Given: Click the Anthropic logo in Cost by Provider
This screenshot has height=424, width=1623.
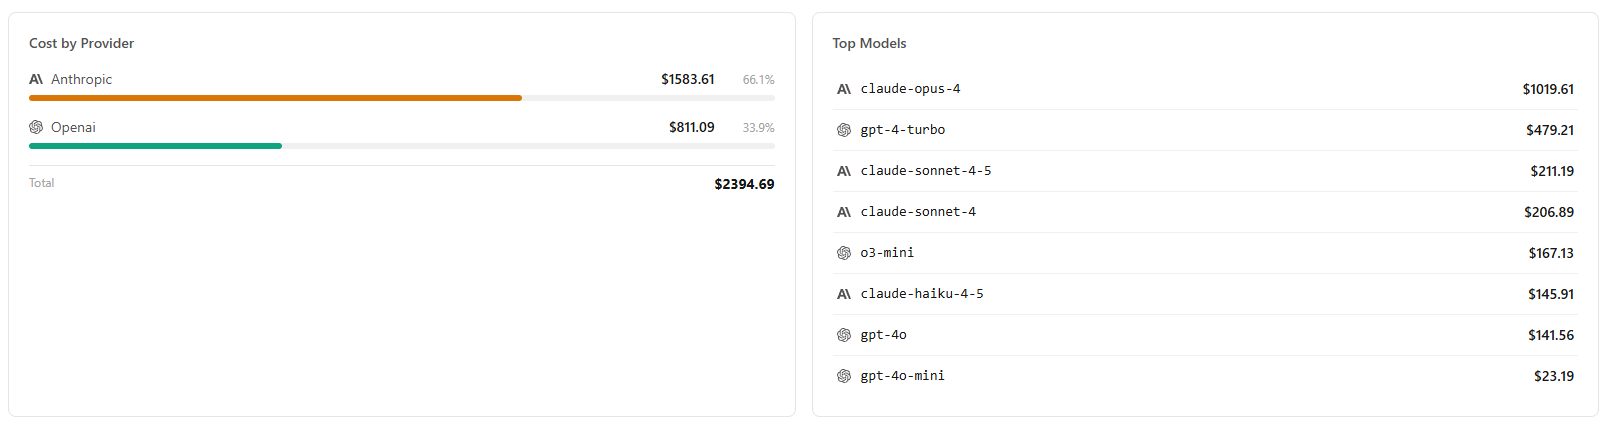Looking at the screenshot, I should [36, 79].
